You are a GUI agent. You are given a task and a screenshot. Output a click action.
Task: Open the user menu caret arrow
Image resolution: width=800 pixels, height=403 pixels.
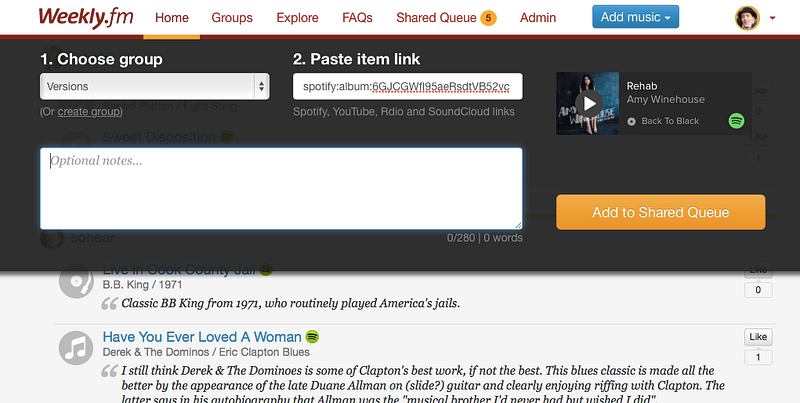point(772,18)
